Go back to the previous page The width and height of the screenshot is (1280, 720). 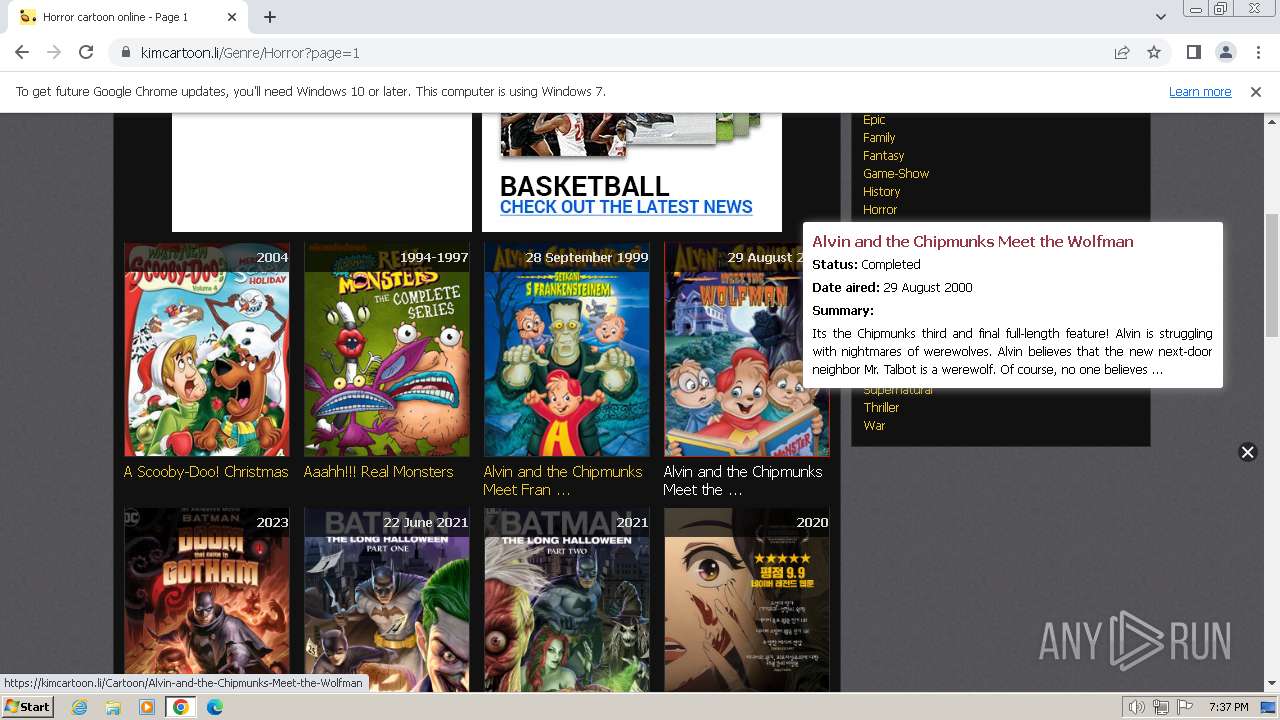(x=22, y=52)
